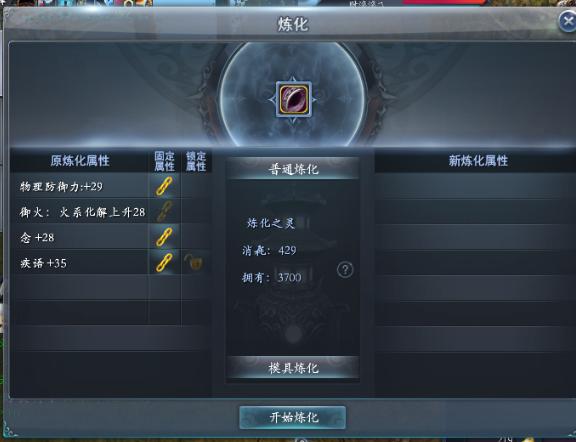Select the 御火: 火系化解上升28 attribute row
This screenshot has height=442, width=576.
[x=79, y=212]
